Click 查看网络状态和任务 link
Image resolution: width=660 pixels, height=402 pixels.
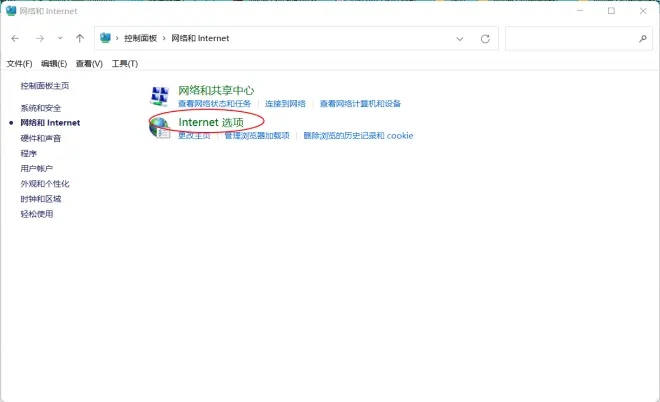pyautogui.click(x=214, y=104)
